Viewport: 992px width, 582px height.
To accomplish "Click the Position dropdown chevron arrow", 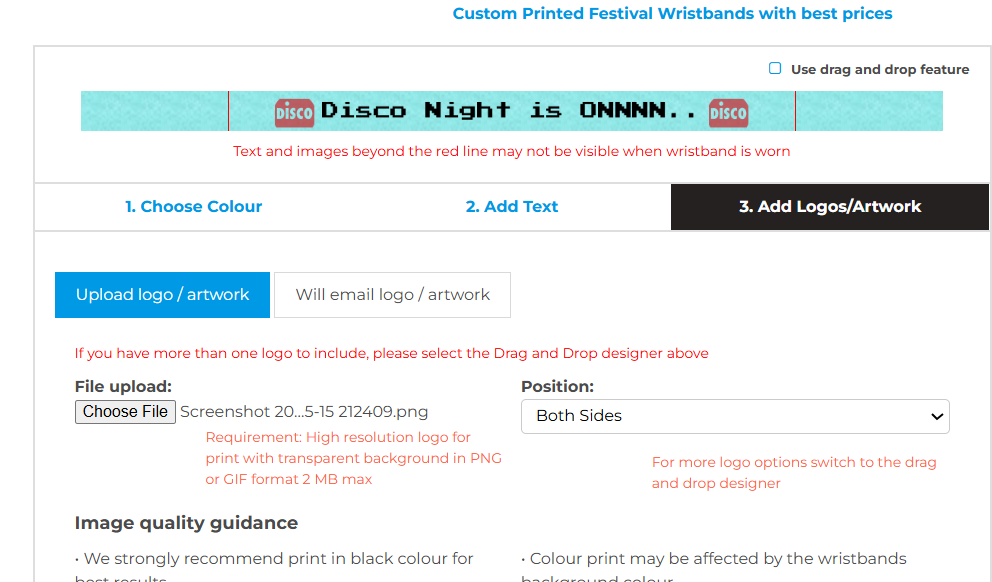I will pos(937,416).
